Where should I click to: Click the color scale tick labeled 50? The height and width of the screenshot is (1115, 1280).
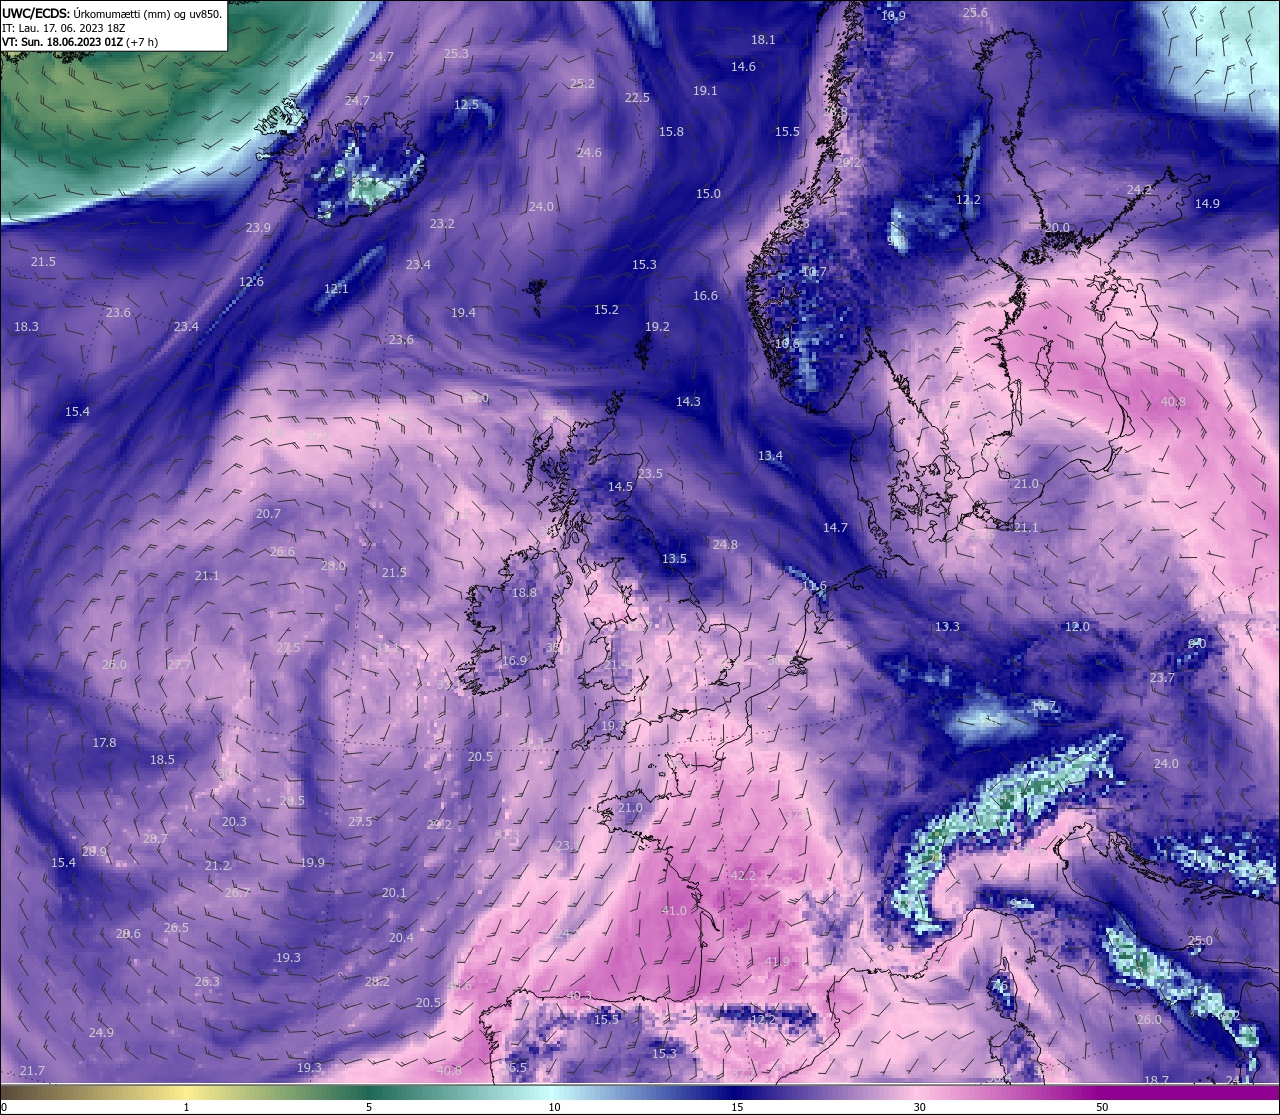click(1101, 1107)
